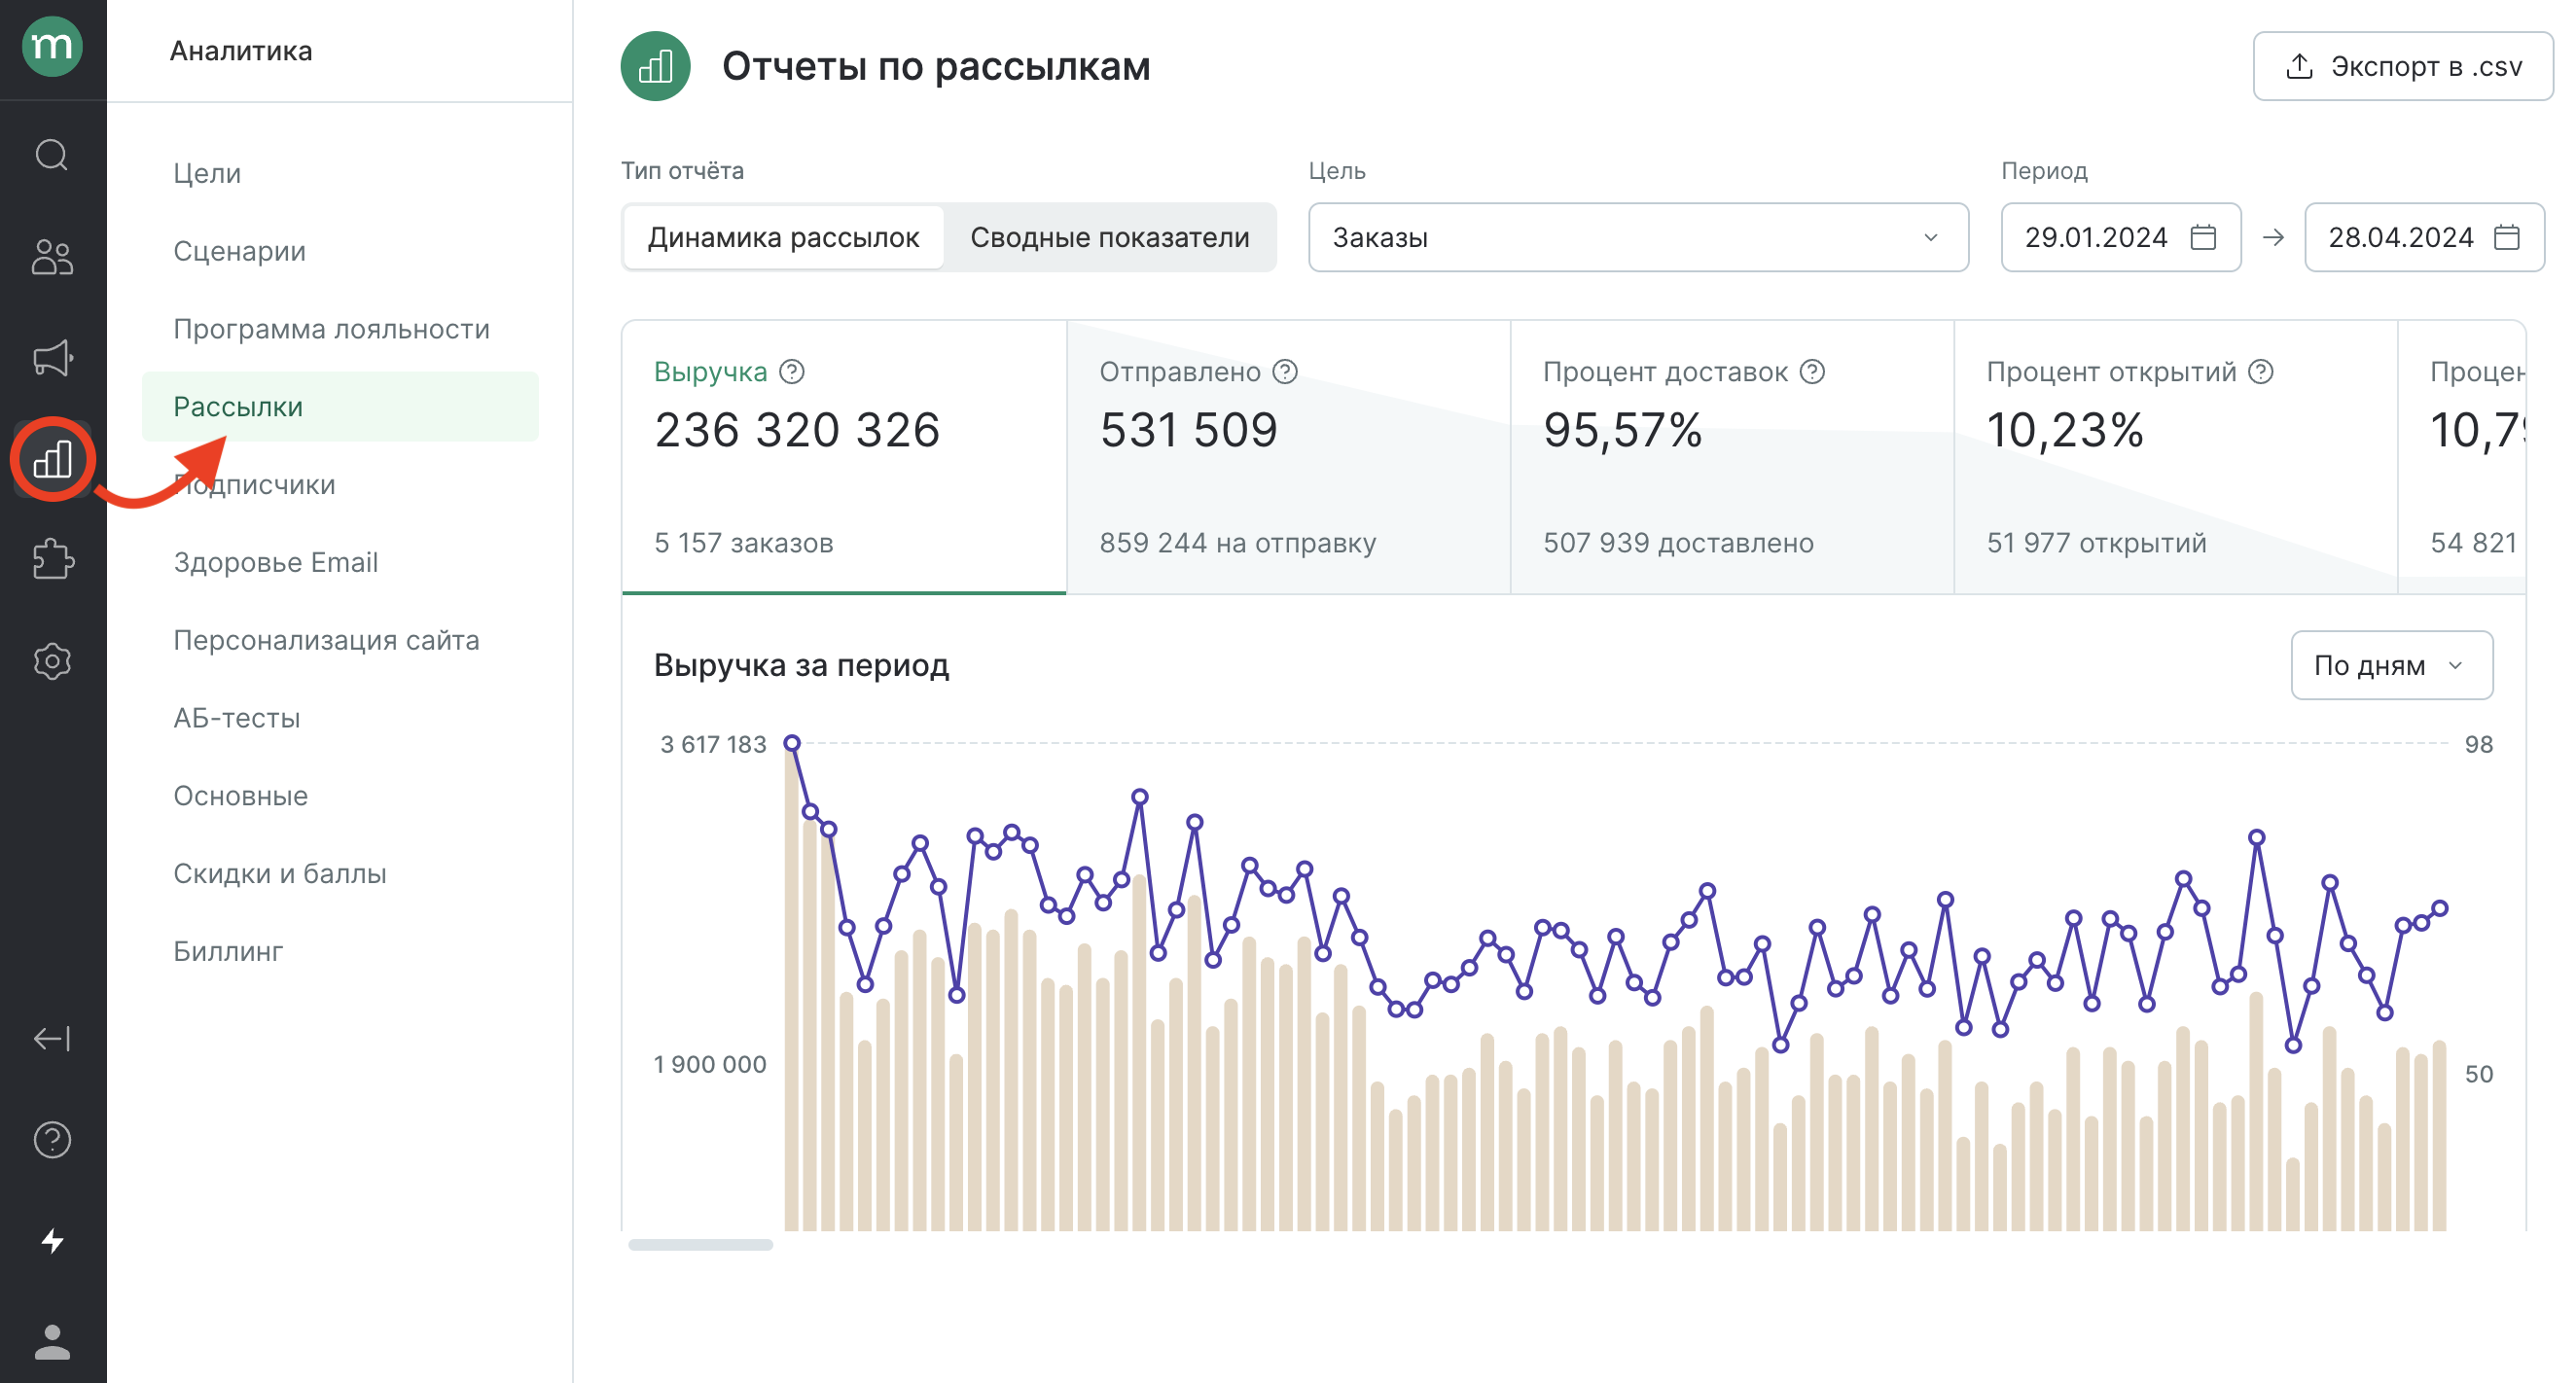This screenshot has width=2576, height=1383.
Task: Select the Процент доставок metric card
Action: click(1732, 457)
